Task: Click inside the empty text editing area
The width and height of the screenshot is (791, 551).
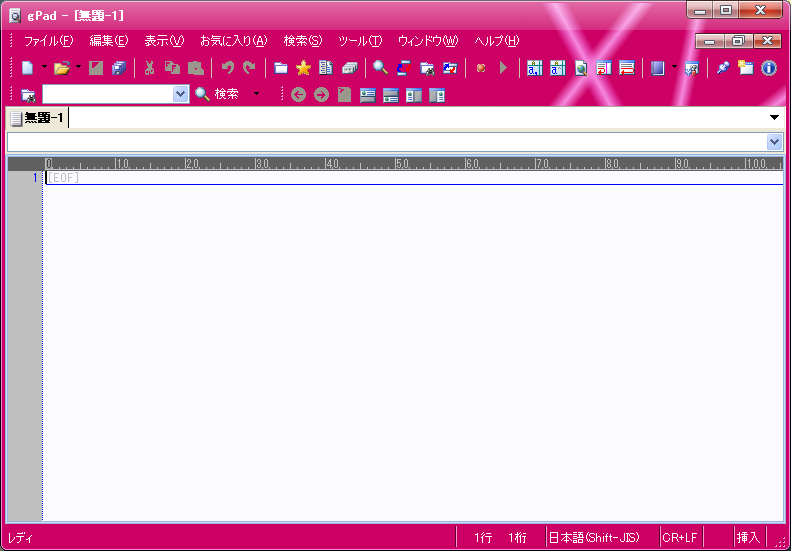Action: coord(400,350)
